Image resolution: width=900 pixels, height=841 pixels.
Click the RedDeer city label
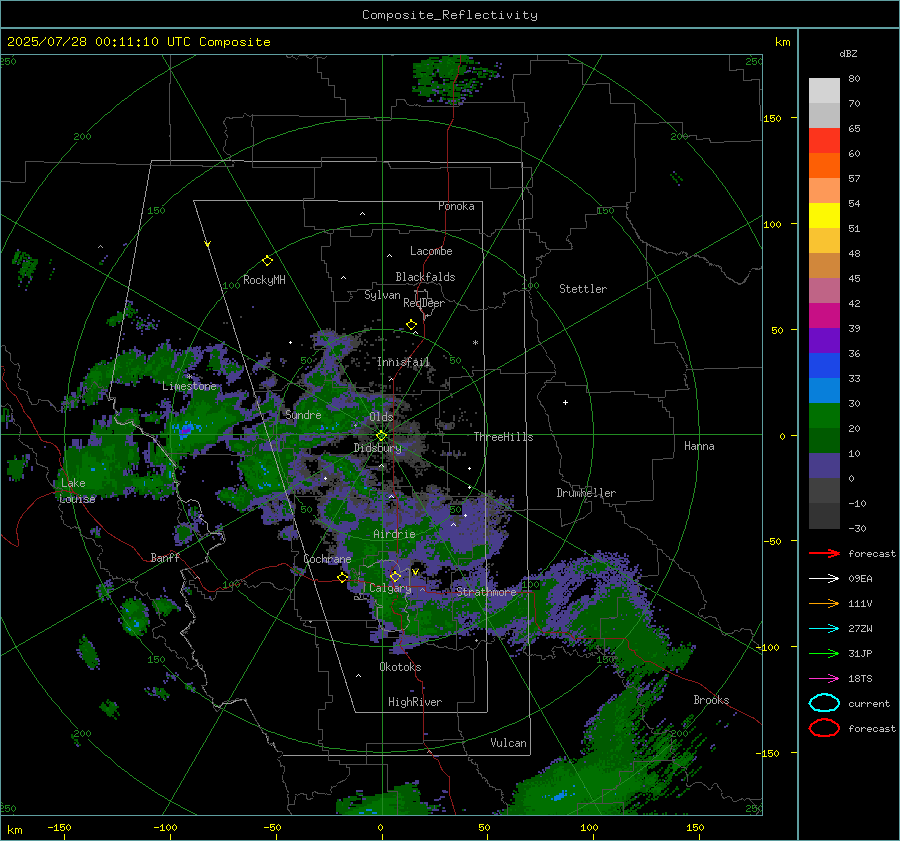pos(424,303)
